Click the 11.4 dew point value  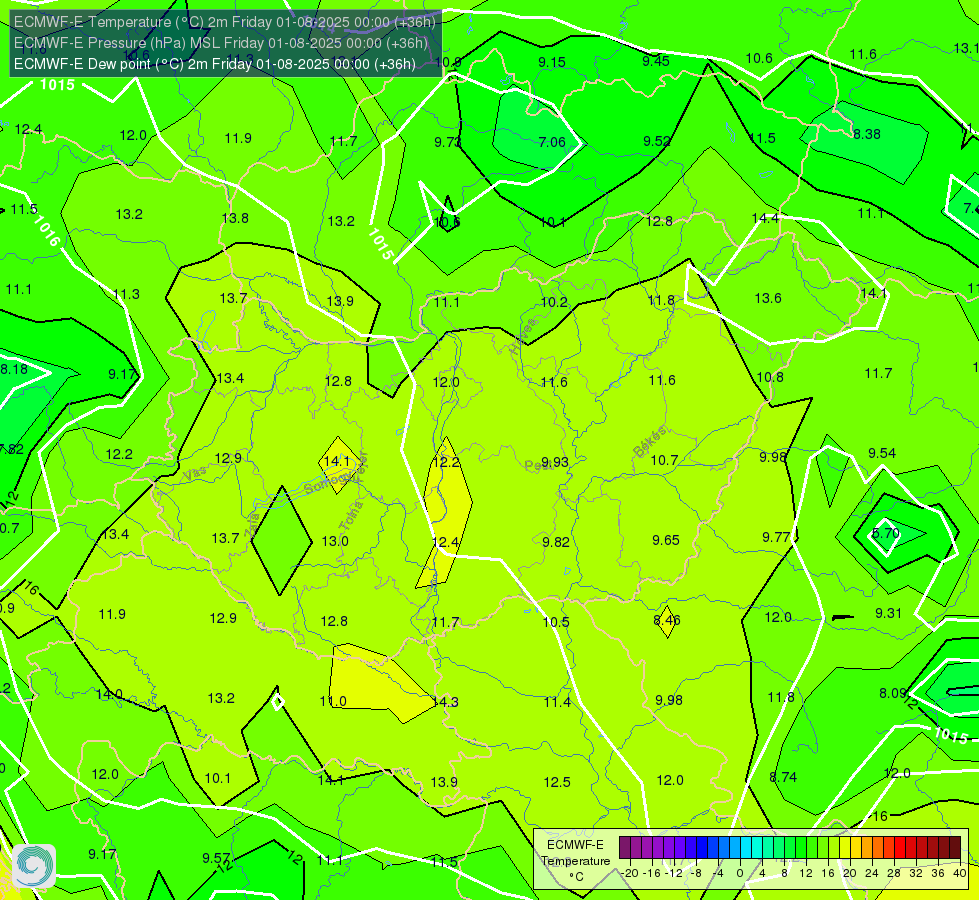(557, 702)
